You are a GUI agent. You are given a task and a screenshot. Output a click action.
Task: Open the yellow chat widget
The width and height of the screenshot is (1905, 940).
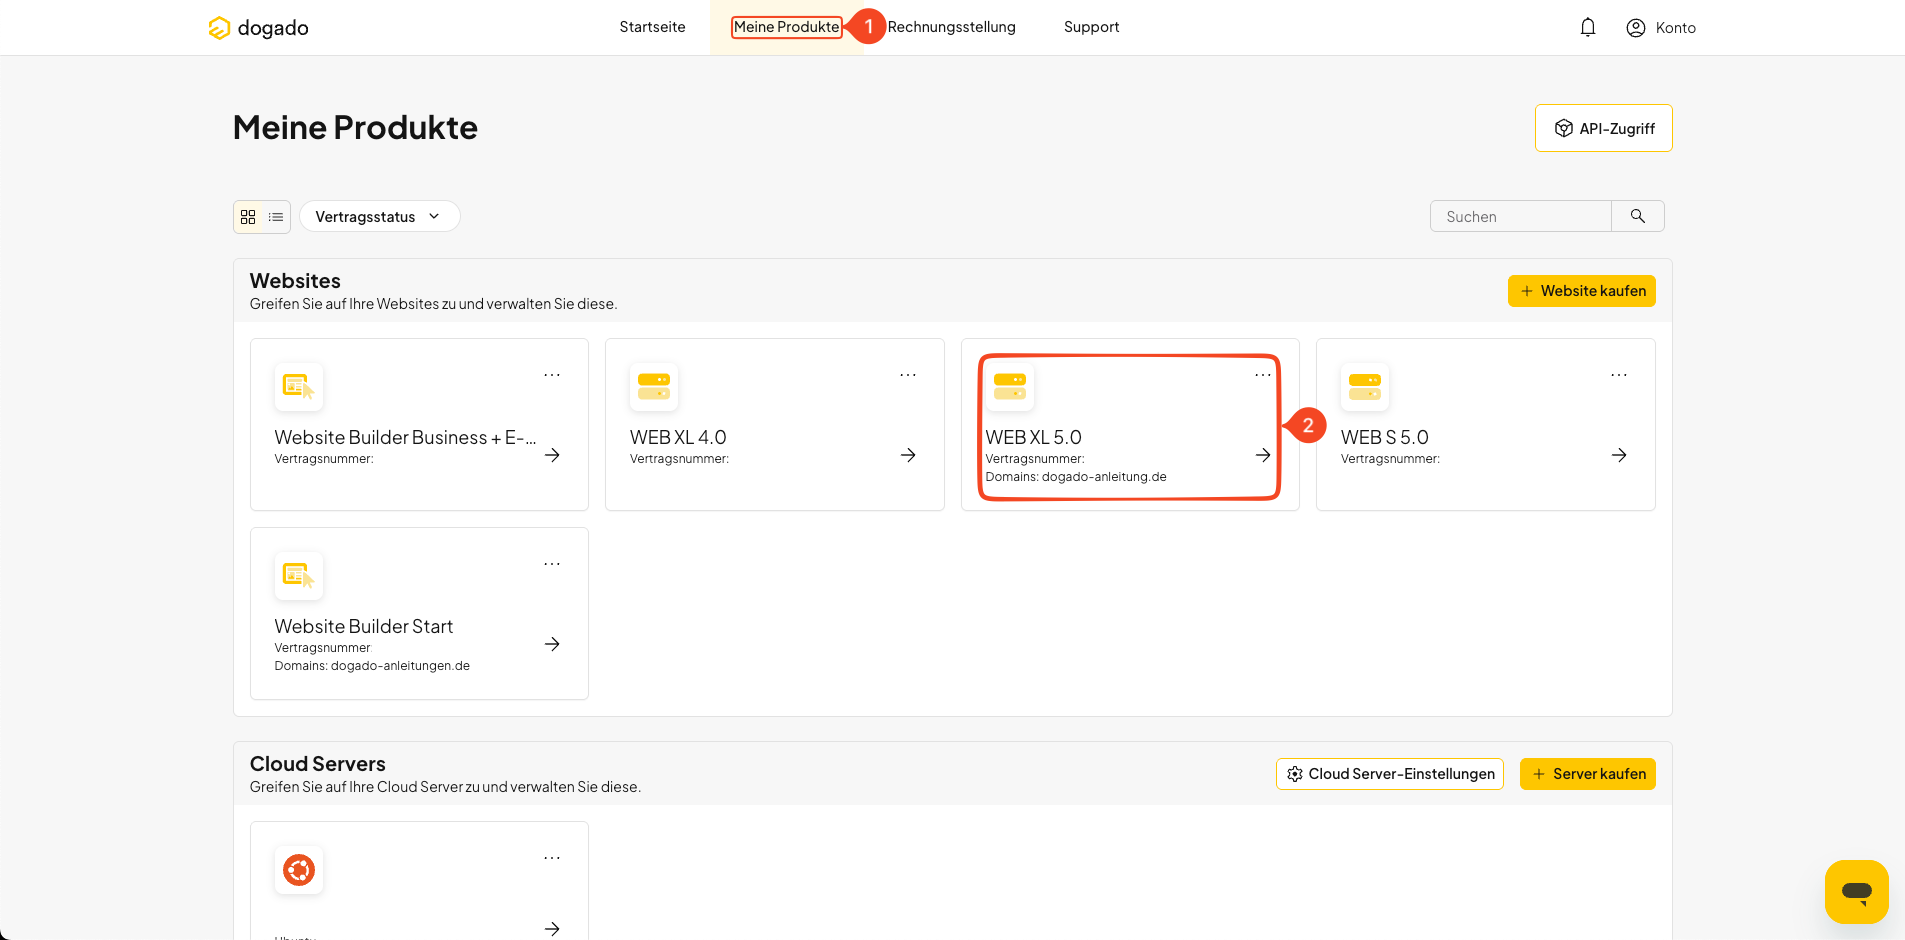click(x=1857, y=892)
